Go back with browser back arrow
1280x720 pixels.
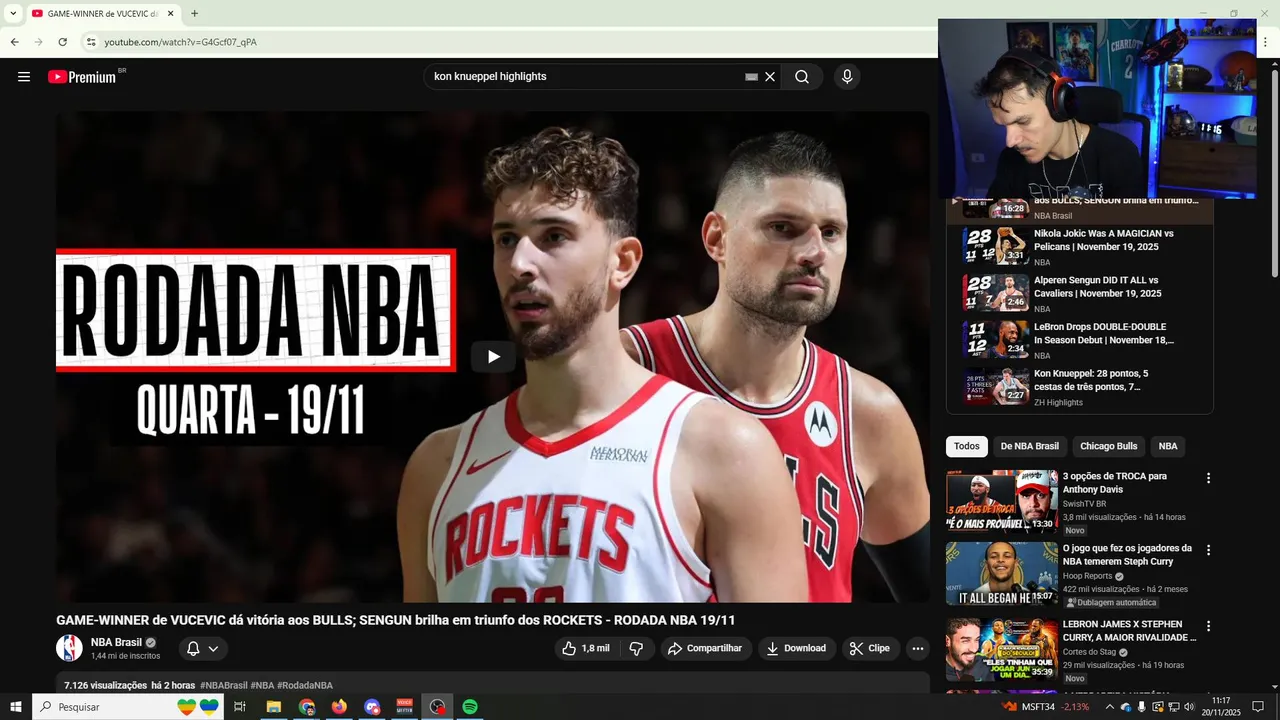pyautogui.click(x=14, y=42)
